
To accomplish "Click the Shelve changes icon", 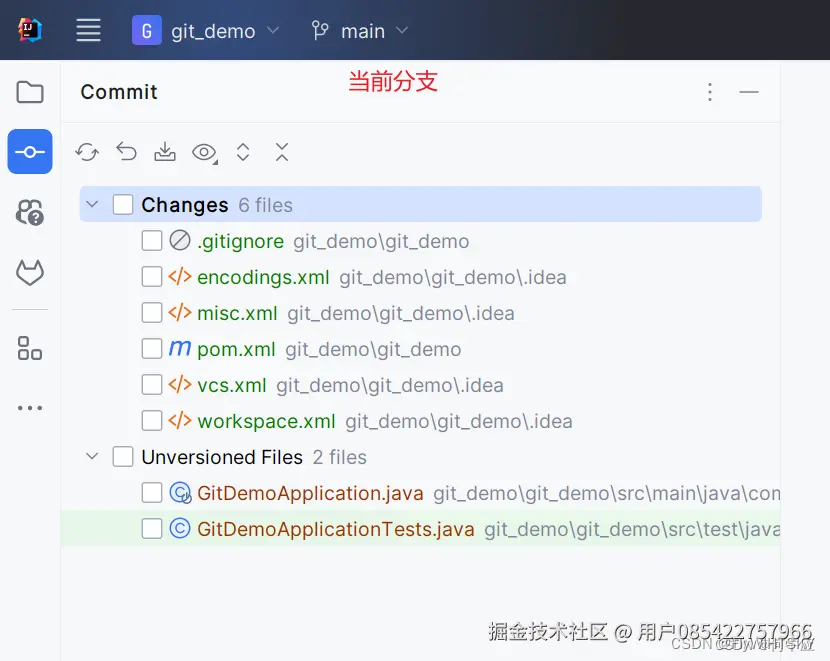I will coord(165,152).
